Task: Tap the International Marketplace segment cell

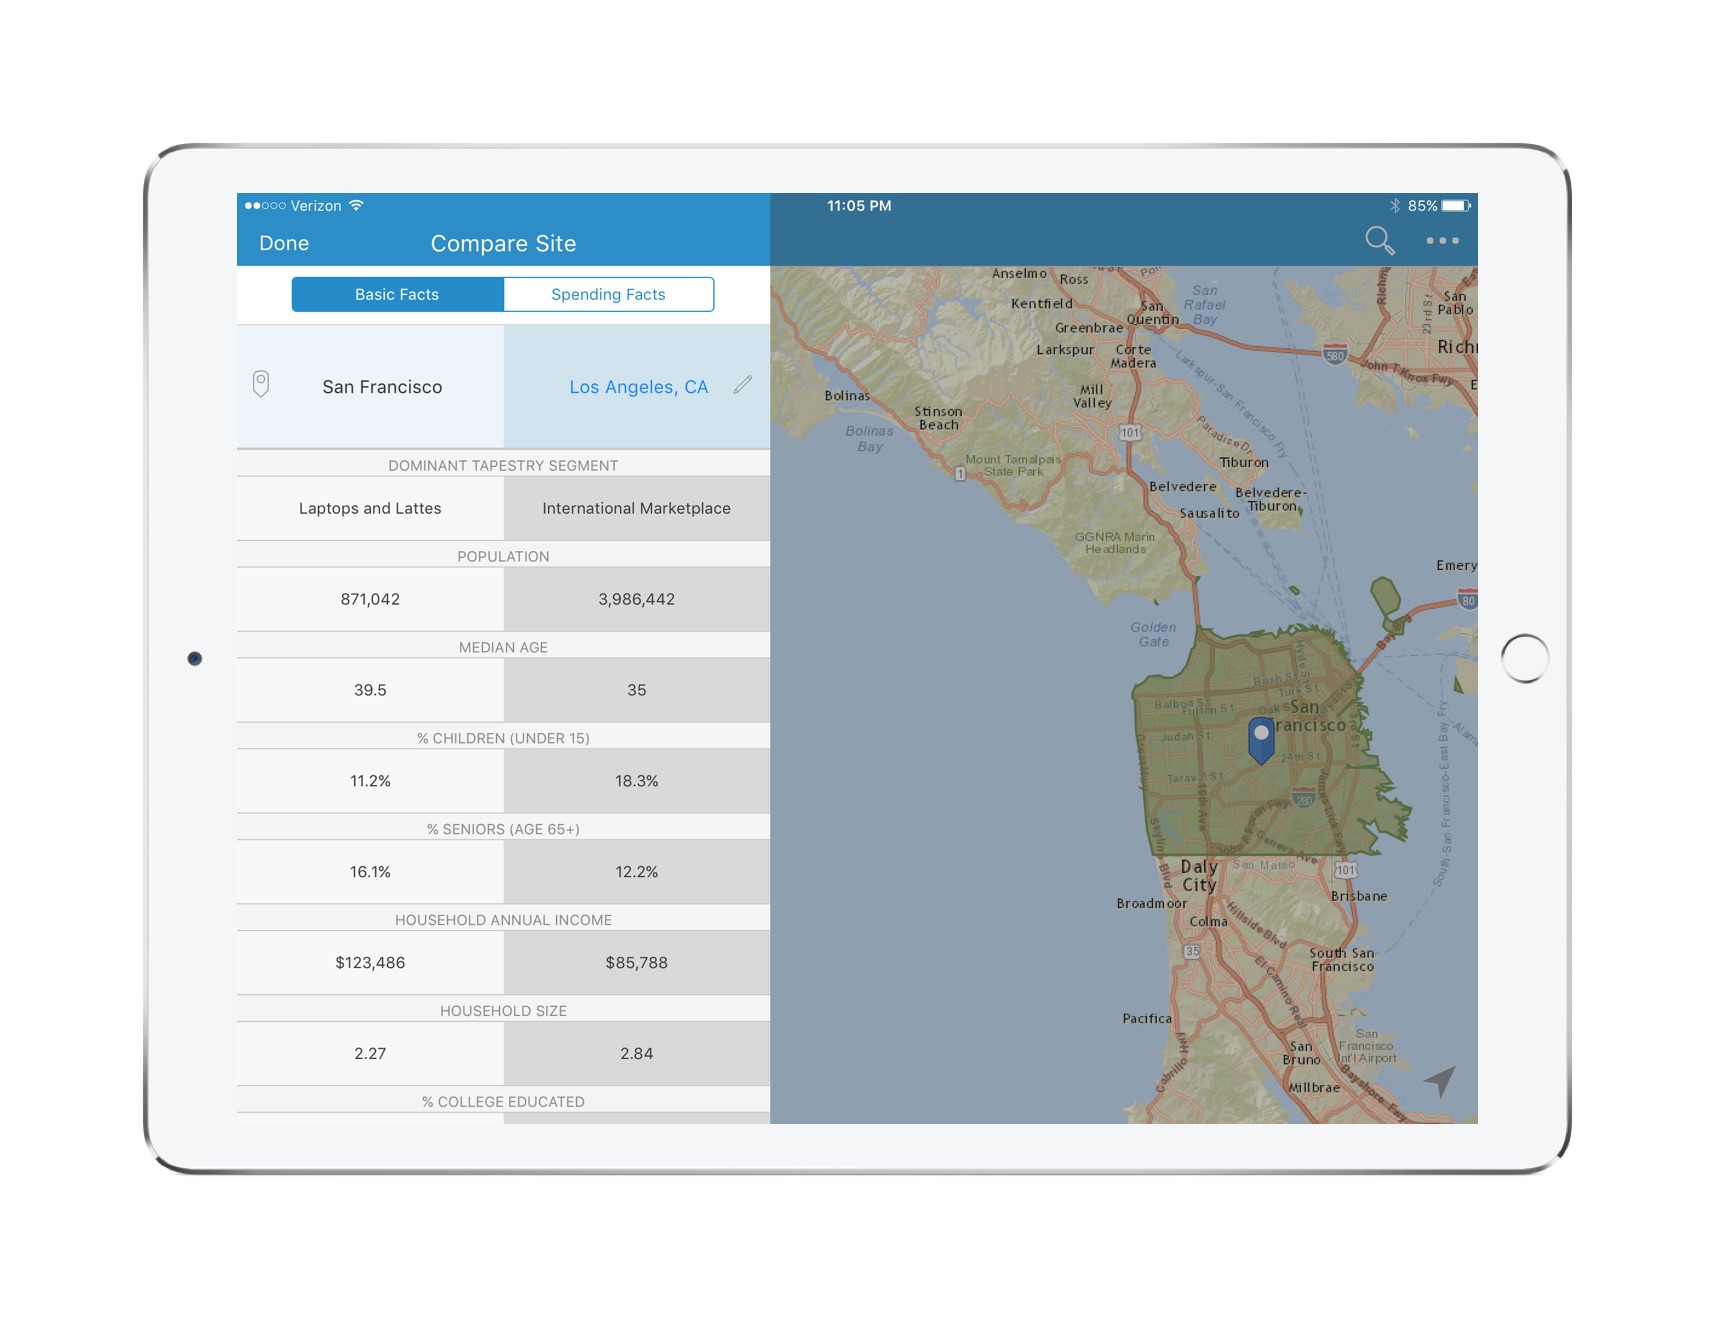Action: pyautogui.click(x=637, y=508)
